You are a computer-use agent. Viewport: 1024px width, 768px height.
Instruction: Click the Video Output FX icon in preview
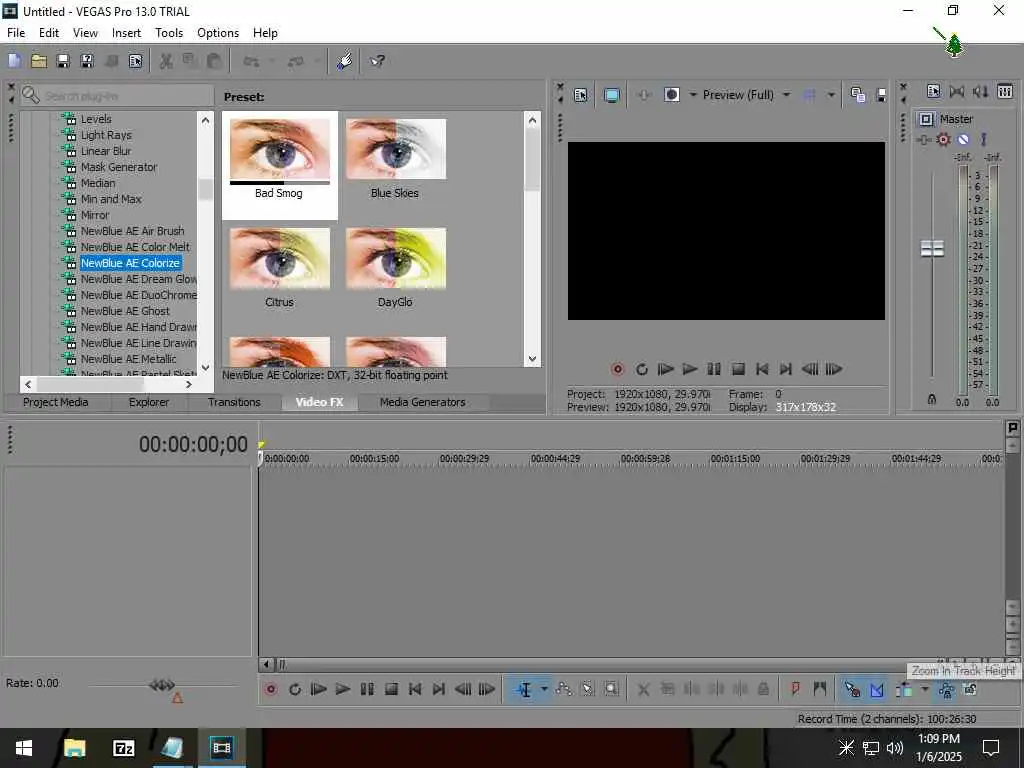(x=644, y=95)
